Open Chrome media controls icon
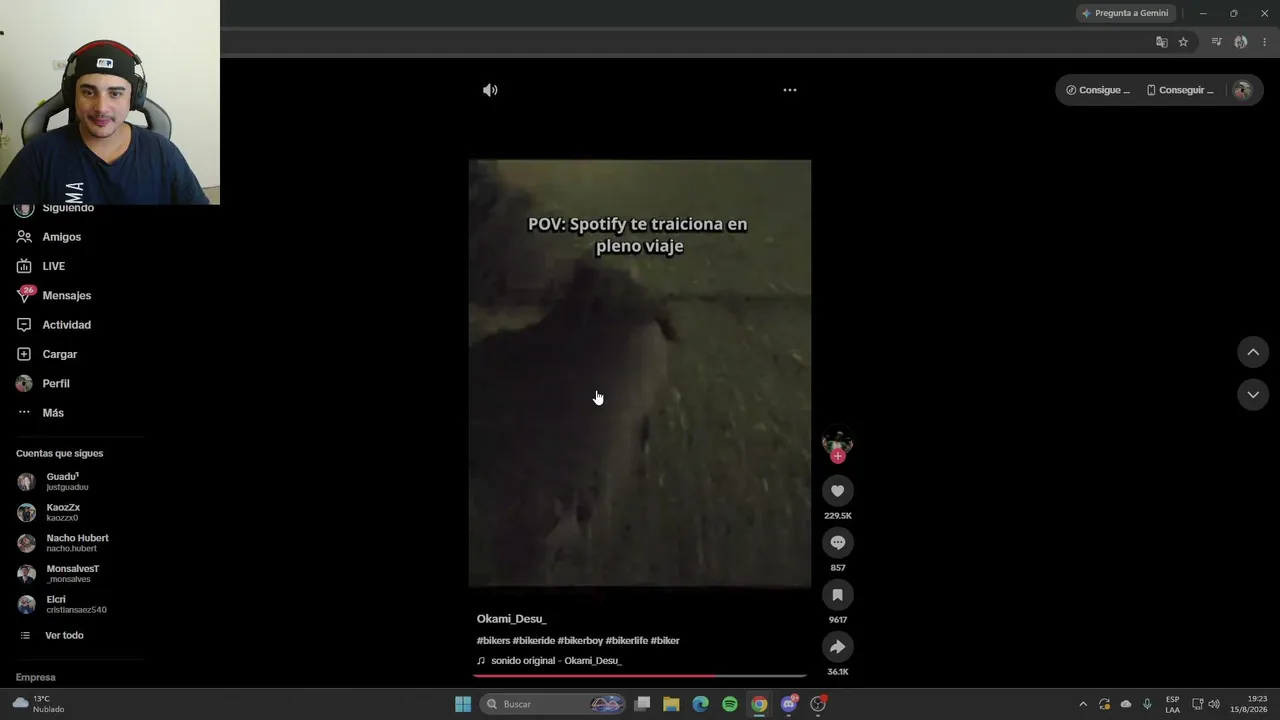 click(1216, 42)
